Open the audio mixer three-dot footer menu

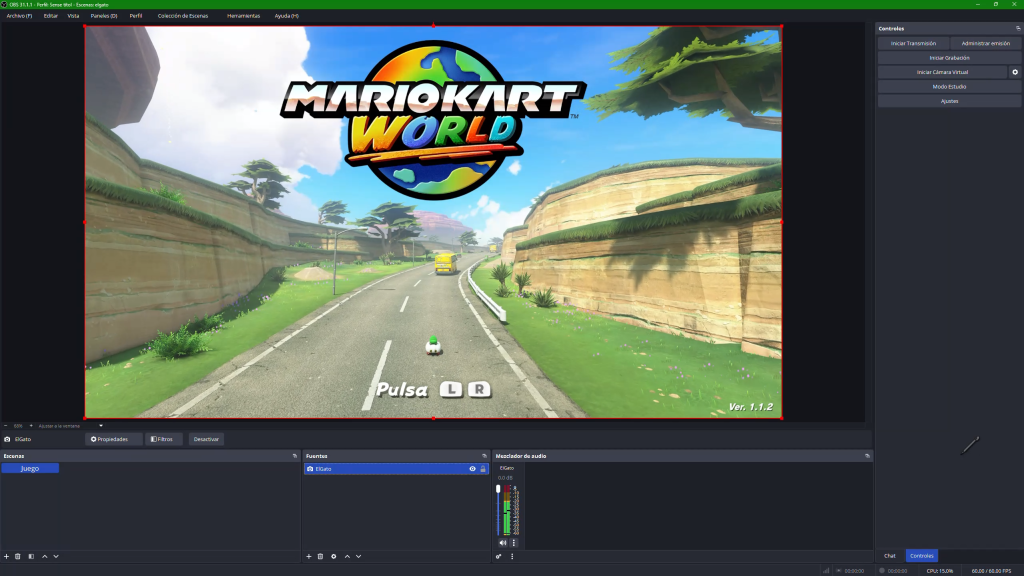[x=512, y=556]
